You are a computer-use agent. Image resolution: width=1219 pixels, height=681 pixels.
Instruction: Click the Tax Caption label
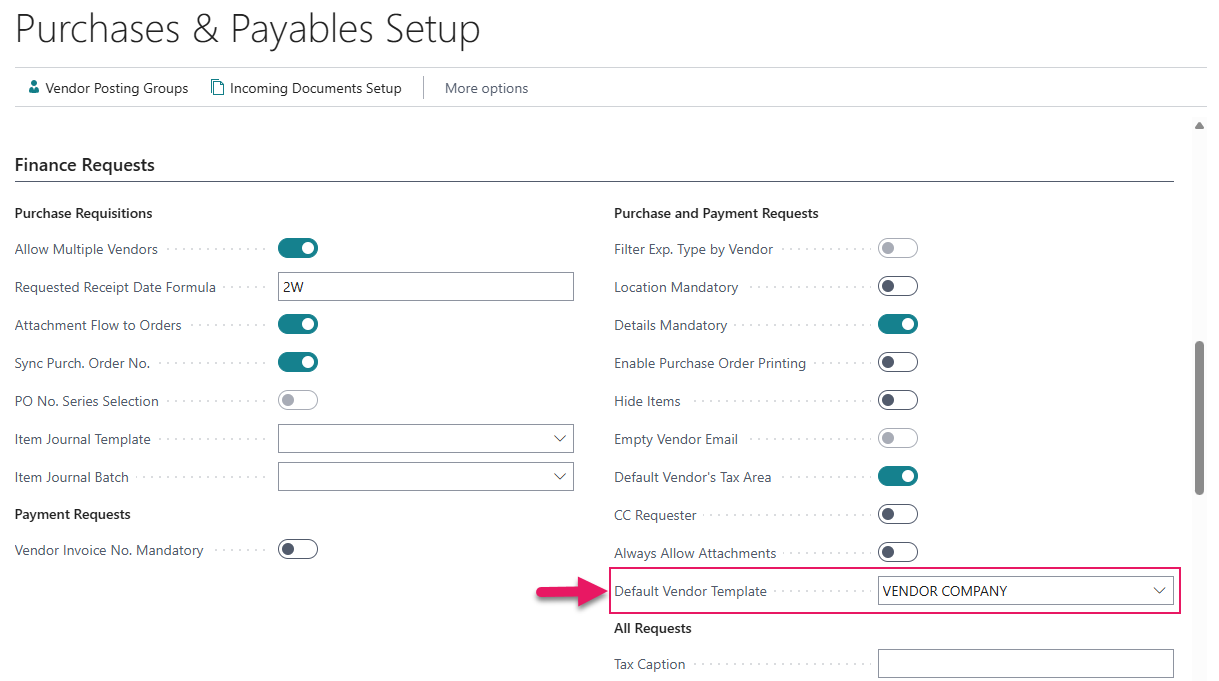650,664
